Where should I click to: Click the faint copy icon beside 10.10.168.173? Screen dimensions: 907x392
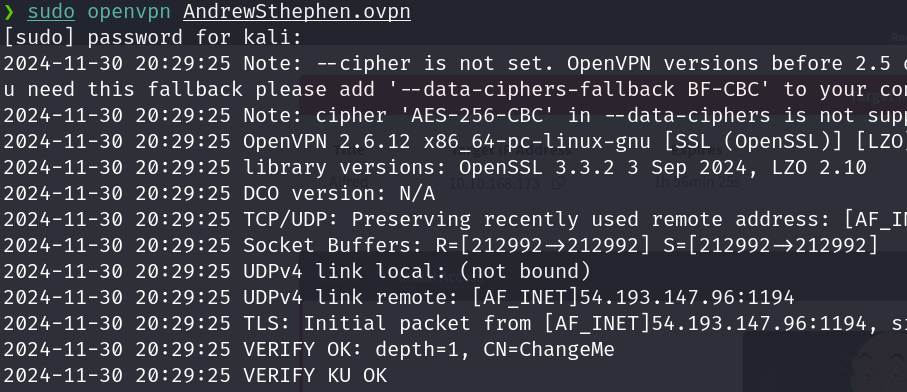tap(559, 183)
